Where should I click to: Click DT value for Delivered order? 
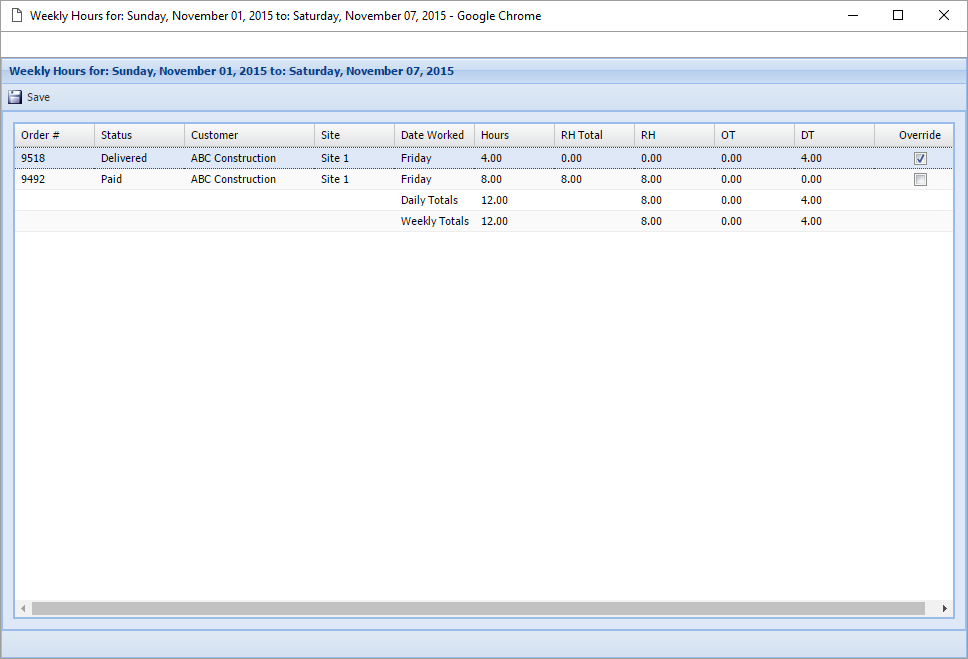tap(811, 158)
